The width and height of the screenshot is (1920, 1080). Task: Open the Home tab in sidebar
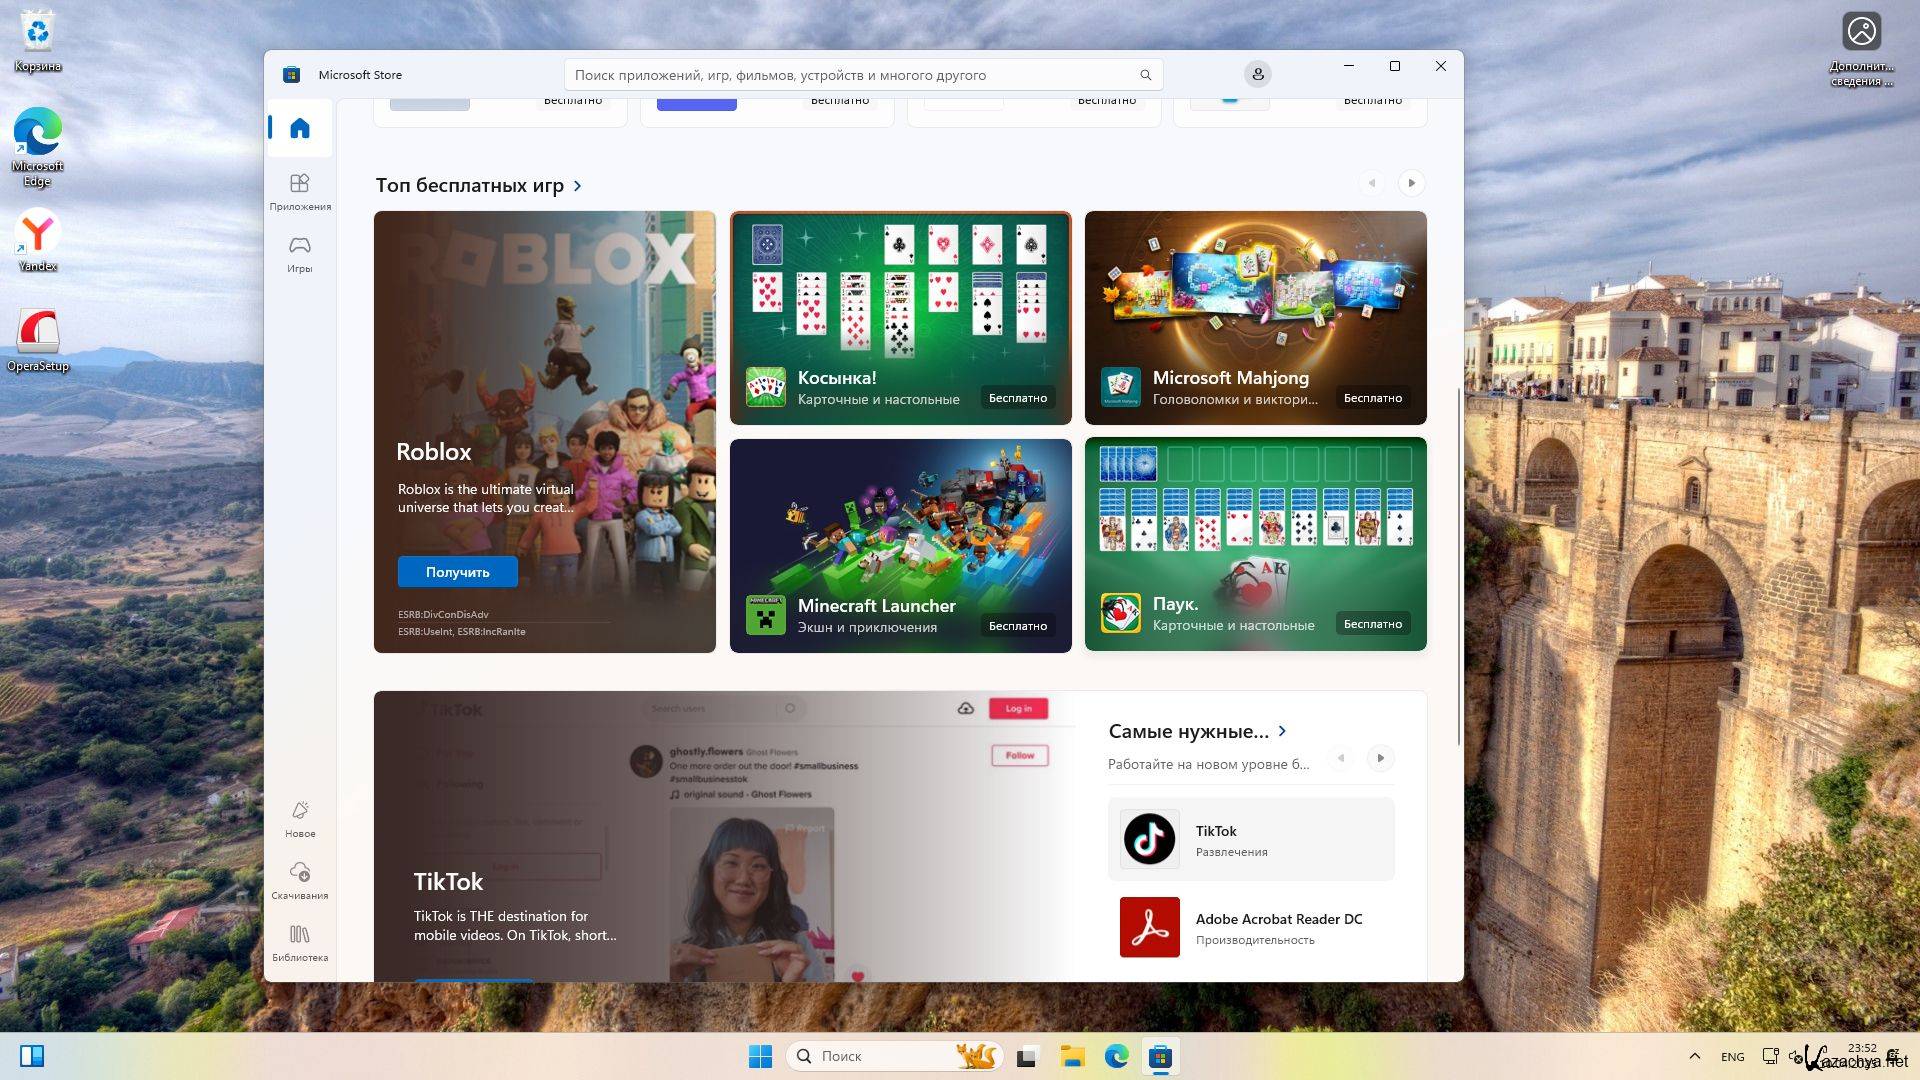pos(299,128)
